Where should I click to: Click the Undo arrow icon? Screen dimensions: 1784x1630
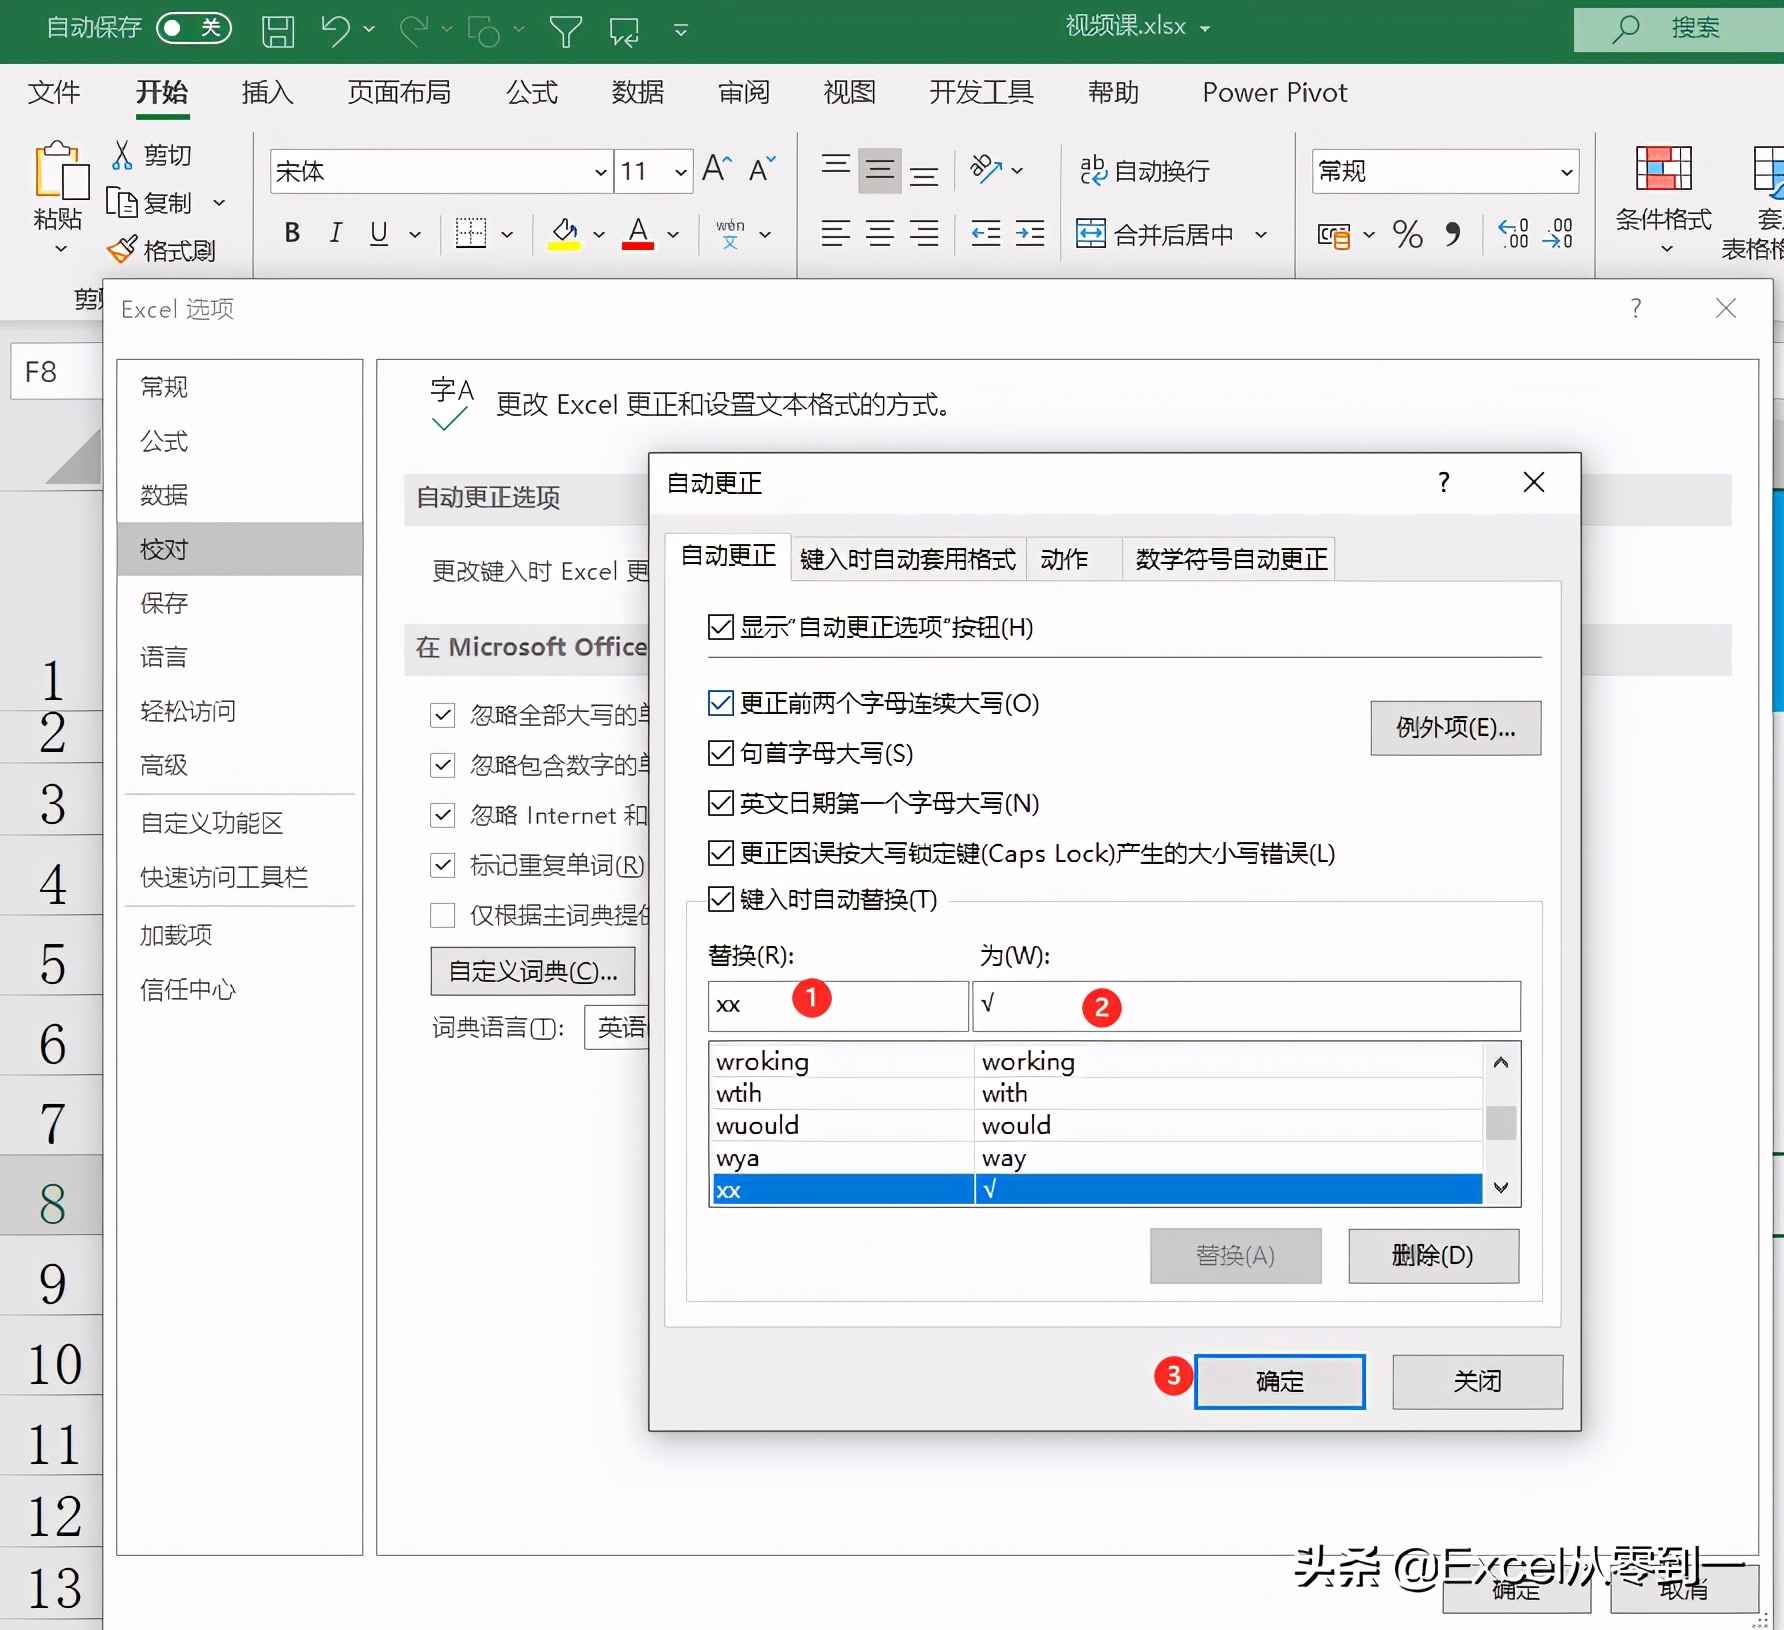pos(335,30)
